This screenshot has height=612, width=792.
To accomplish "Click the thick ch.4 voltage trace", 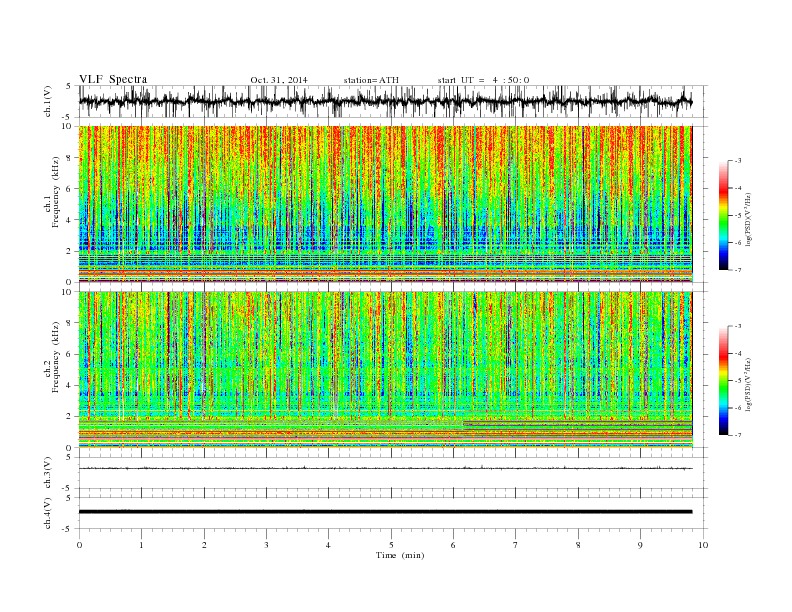I will point(385,512).
